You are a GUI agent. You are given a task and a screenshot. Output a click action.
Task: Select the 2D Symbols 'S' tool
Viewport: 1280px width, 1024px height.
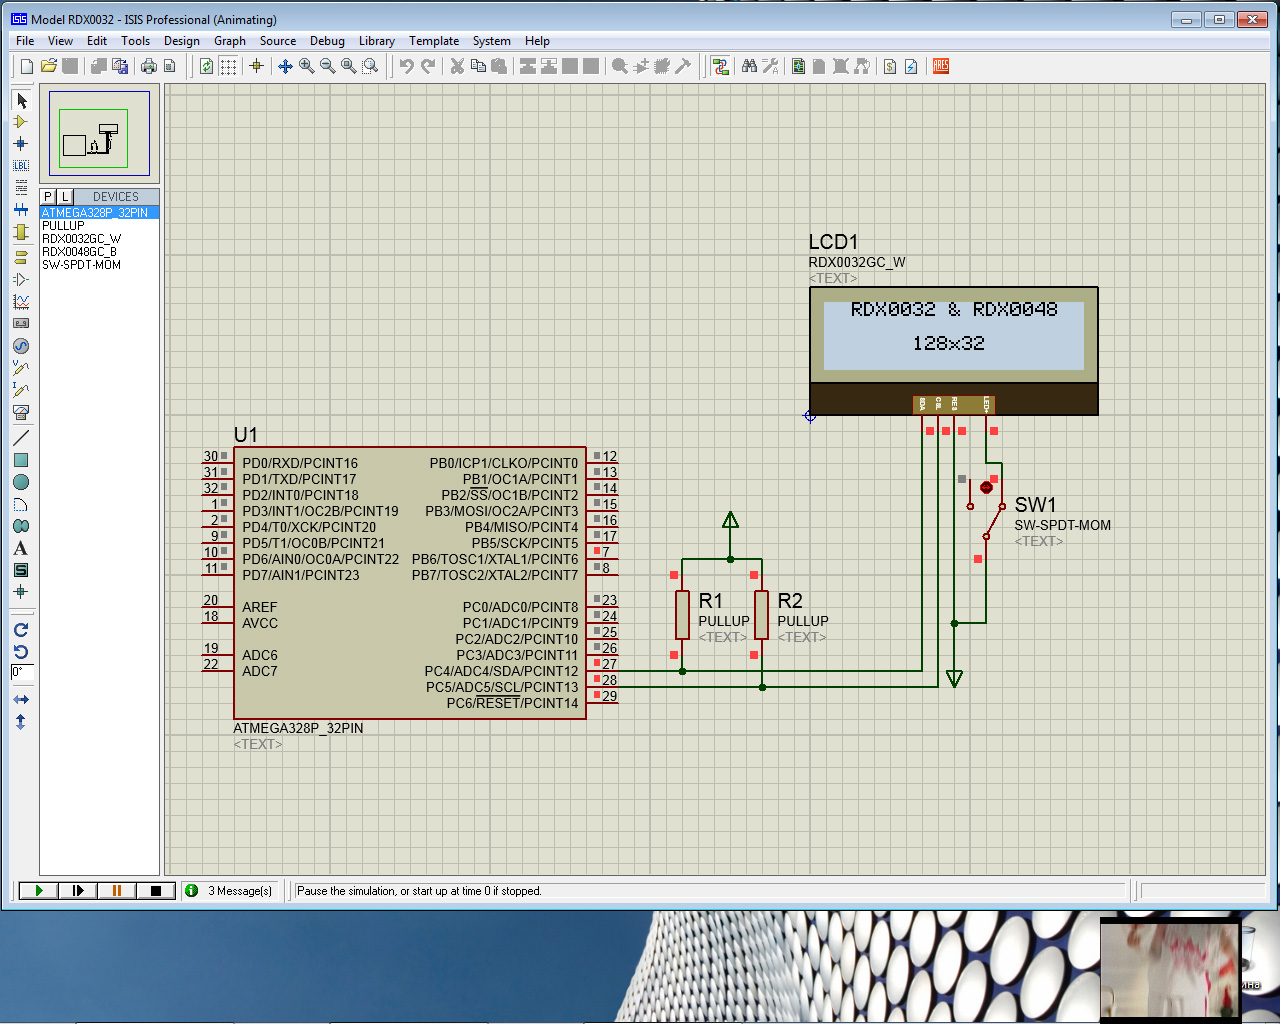[x=21, y=570]
